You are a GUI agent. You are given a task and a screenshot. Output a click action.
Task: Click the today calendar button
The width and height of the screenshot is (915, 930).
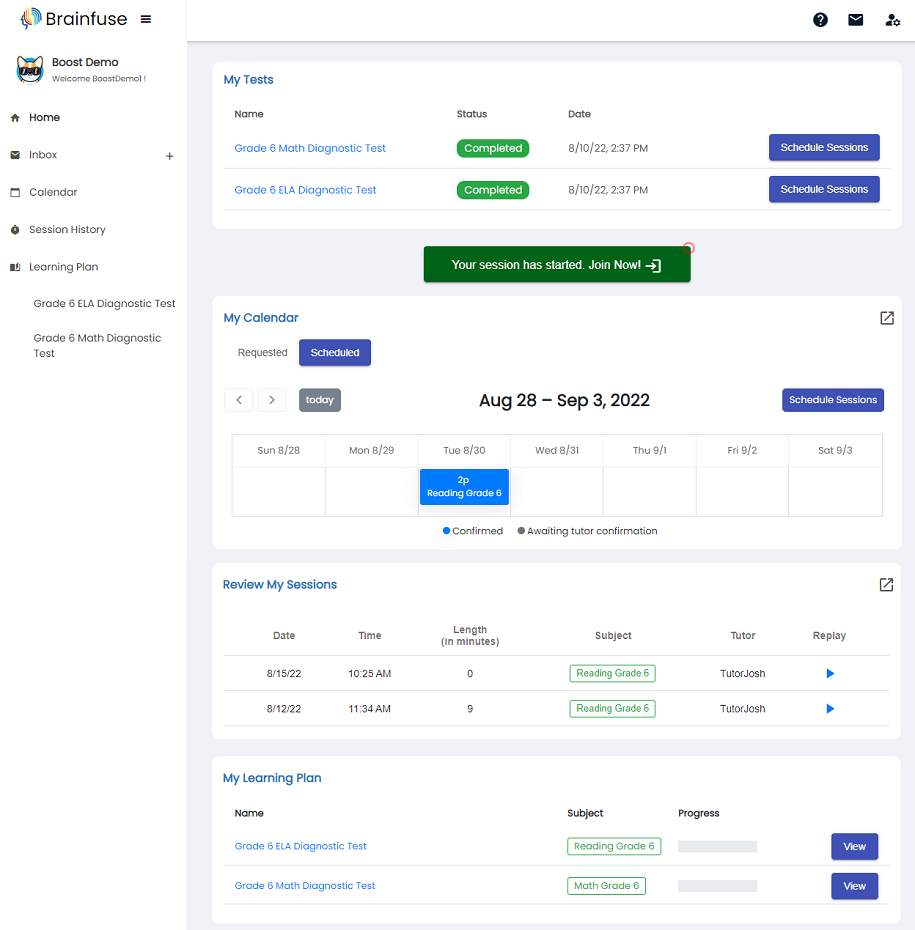[x=319, y=400]
